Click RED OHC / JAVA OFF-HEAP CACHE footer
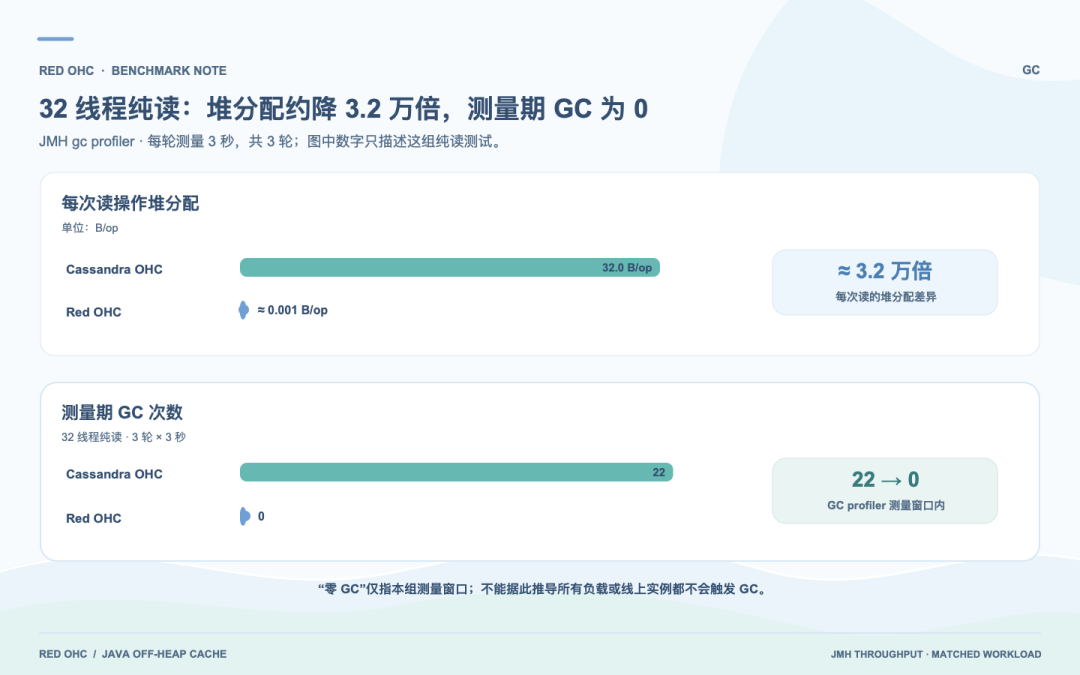The width and height of the screenshot is (1080, 675). click(132, 654)
